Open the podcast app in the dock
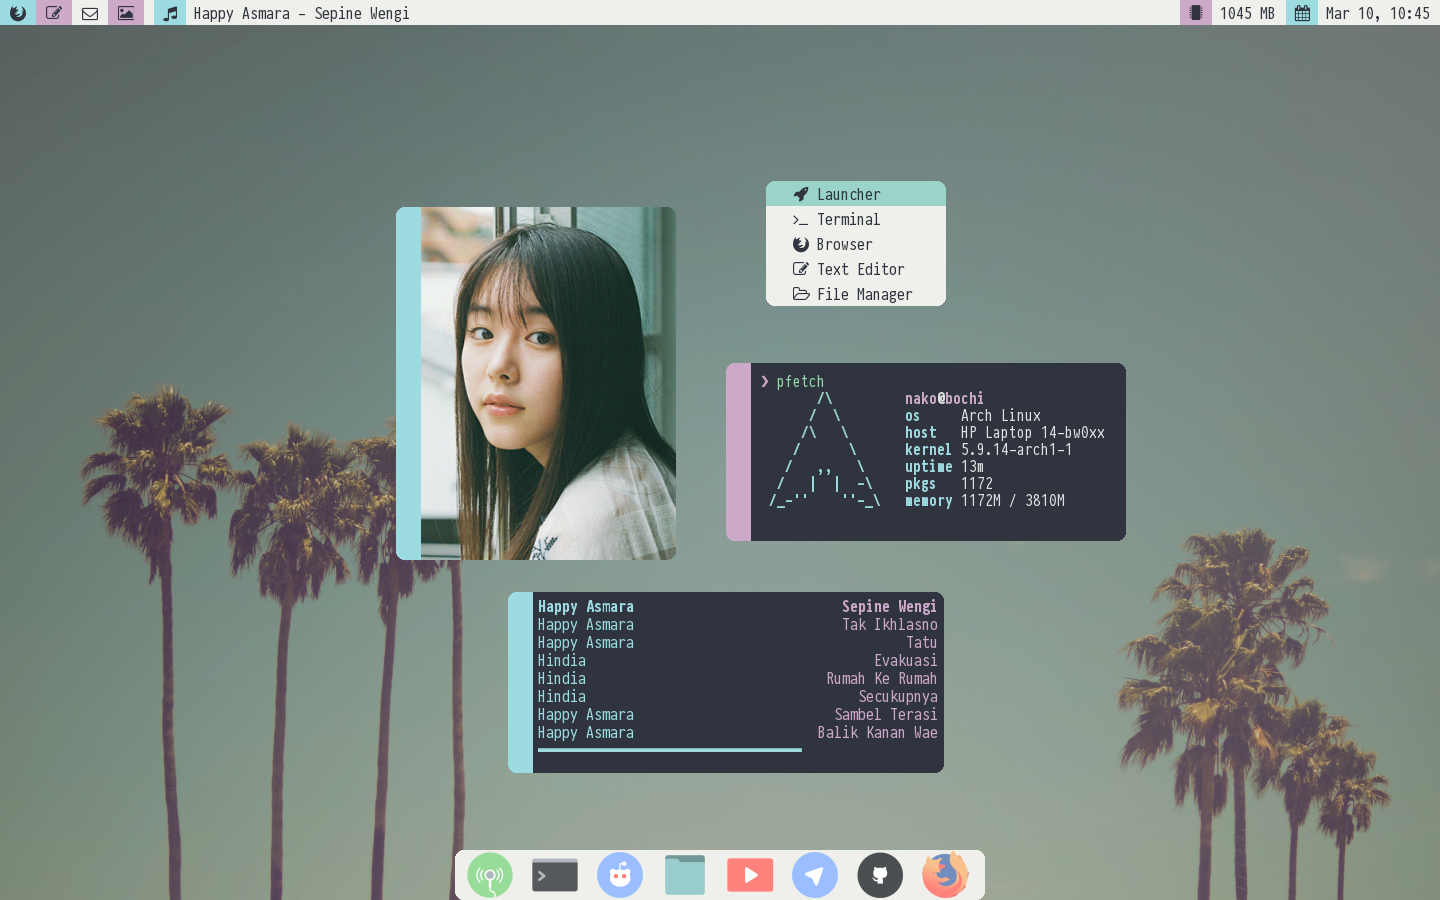The image size is (1440, 900). 490,875
